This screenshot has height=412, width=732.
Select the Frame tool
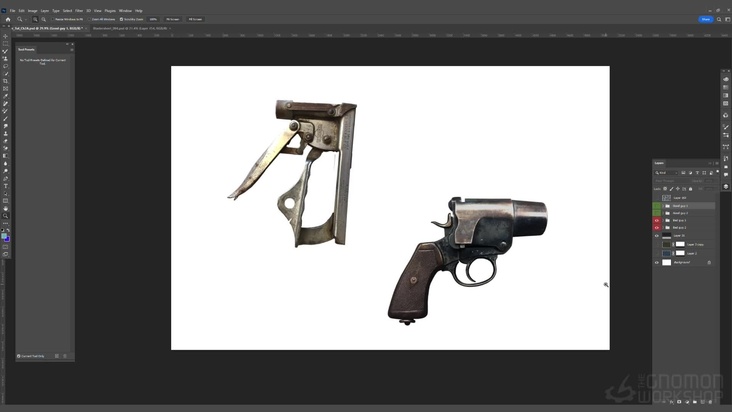point(6,89)
